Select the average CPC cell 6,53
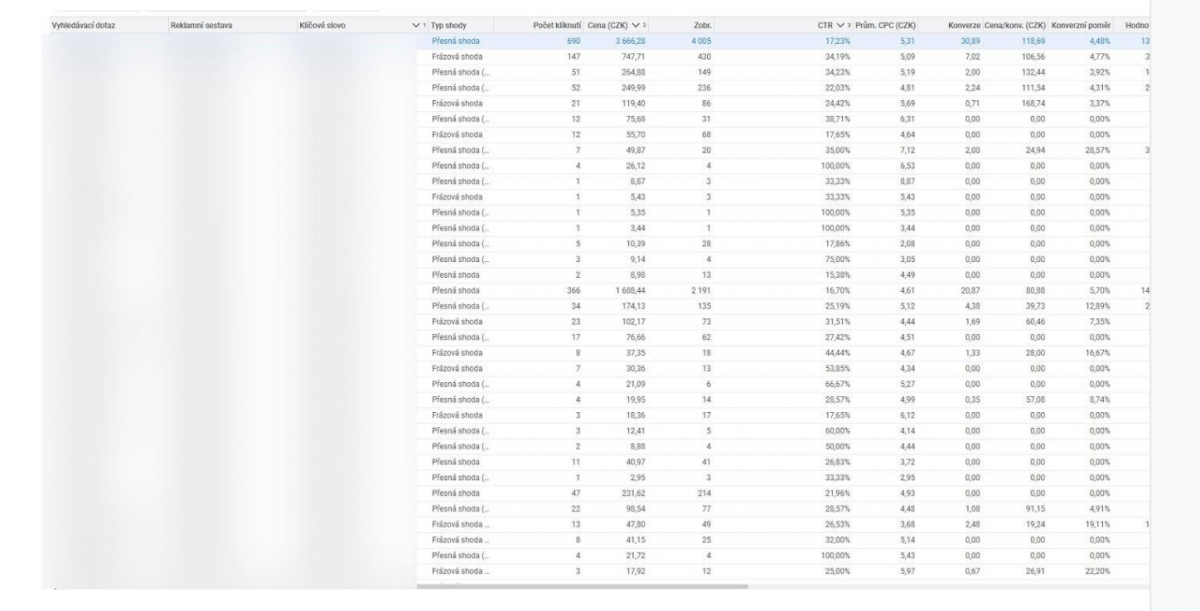 (x=908, y=165)
